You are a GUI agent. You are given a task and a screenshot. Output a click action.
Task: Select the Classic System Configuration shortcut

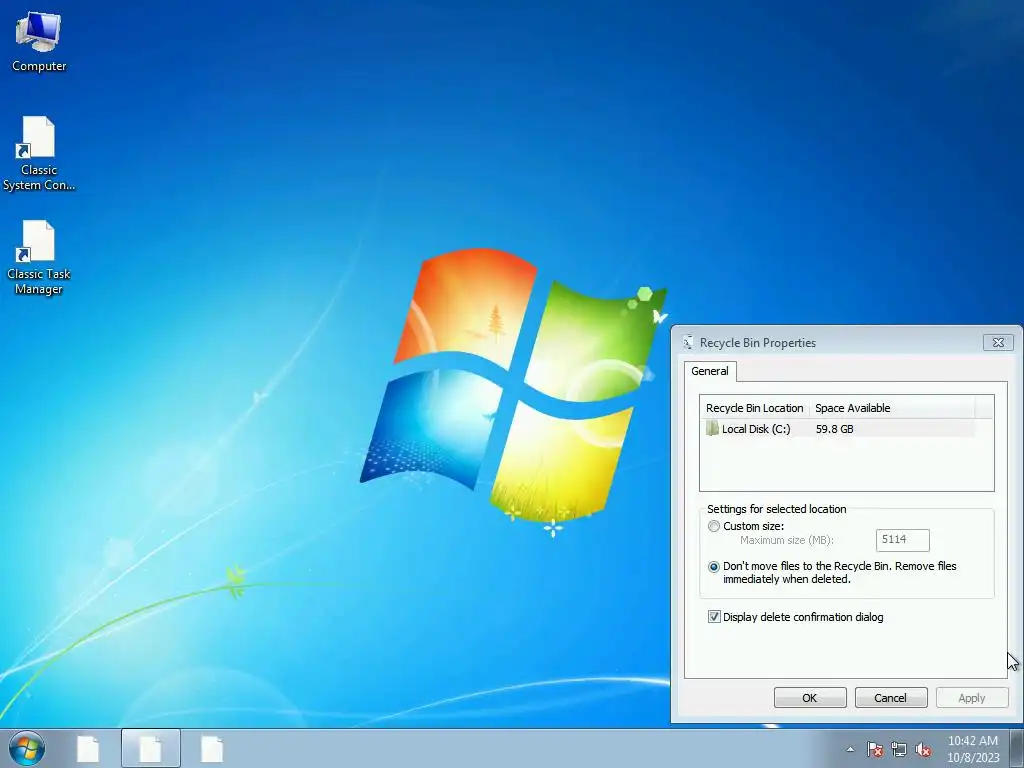click(39, 154)
